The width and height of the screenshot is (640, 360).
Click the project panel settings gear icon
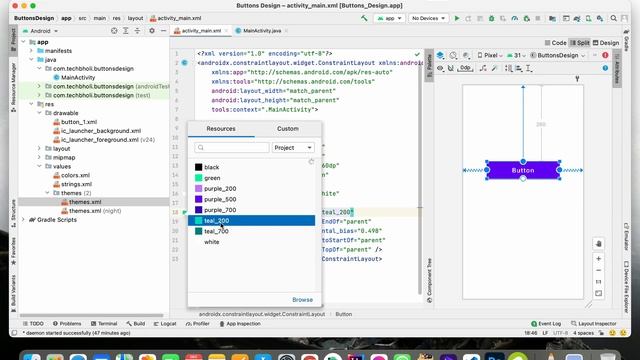click(152, 31)
